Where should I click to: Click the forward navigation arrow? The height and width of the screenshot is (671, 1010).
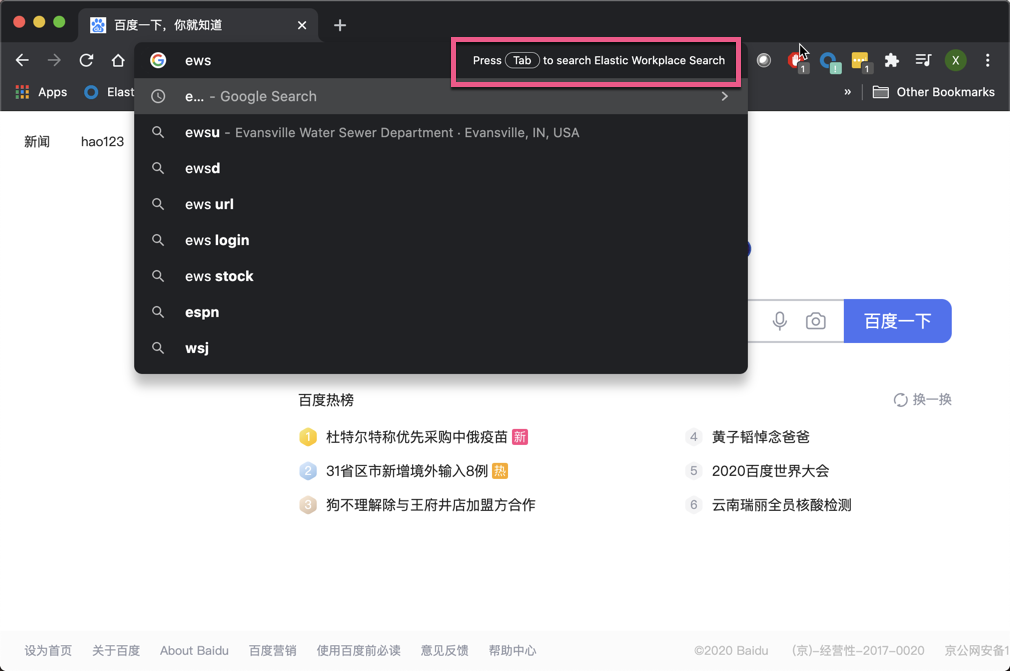pos(54,61)
